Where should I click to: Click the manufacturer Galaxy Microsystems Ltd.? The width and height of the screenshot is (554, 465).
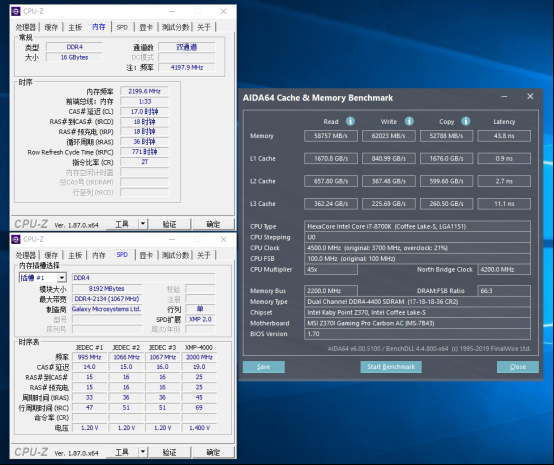click(107, 309)
